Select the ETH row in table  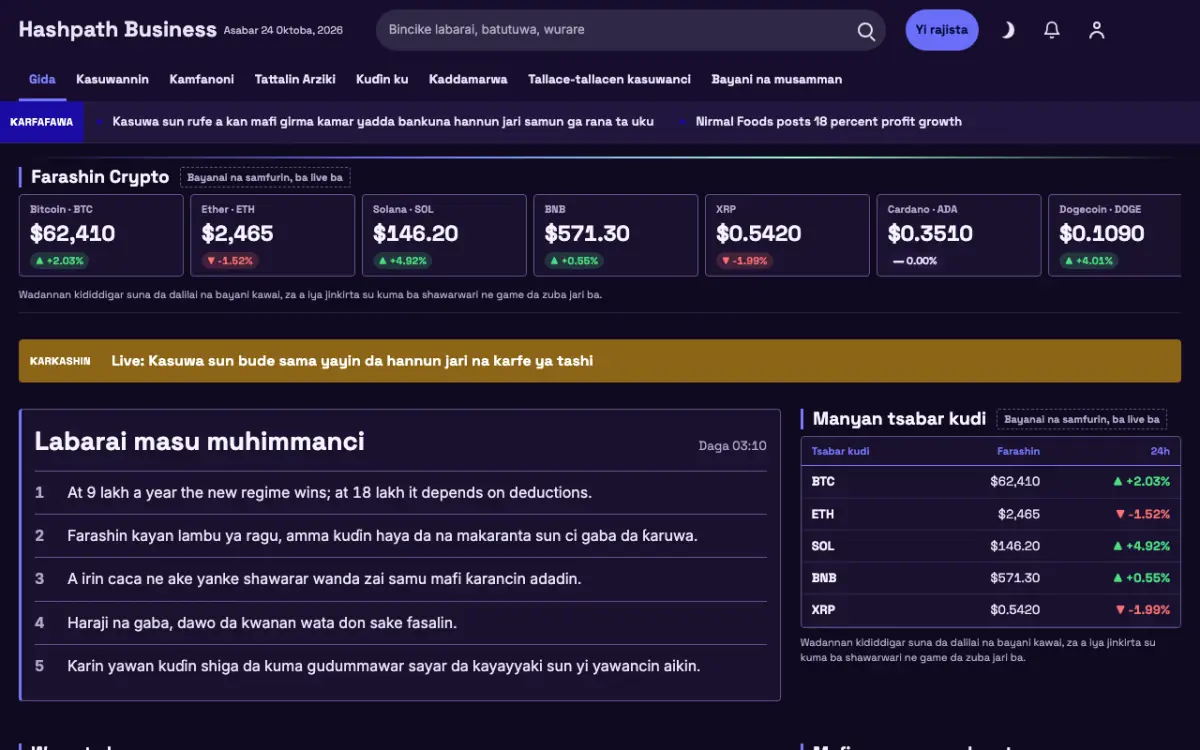click(x=991, y=514)
